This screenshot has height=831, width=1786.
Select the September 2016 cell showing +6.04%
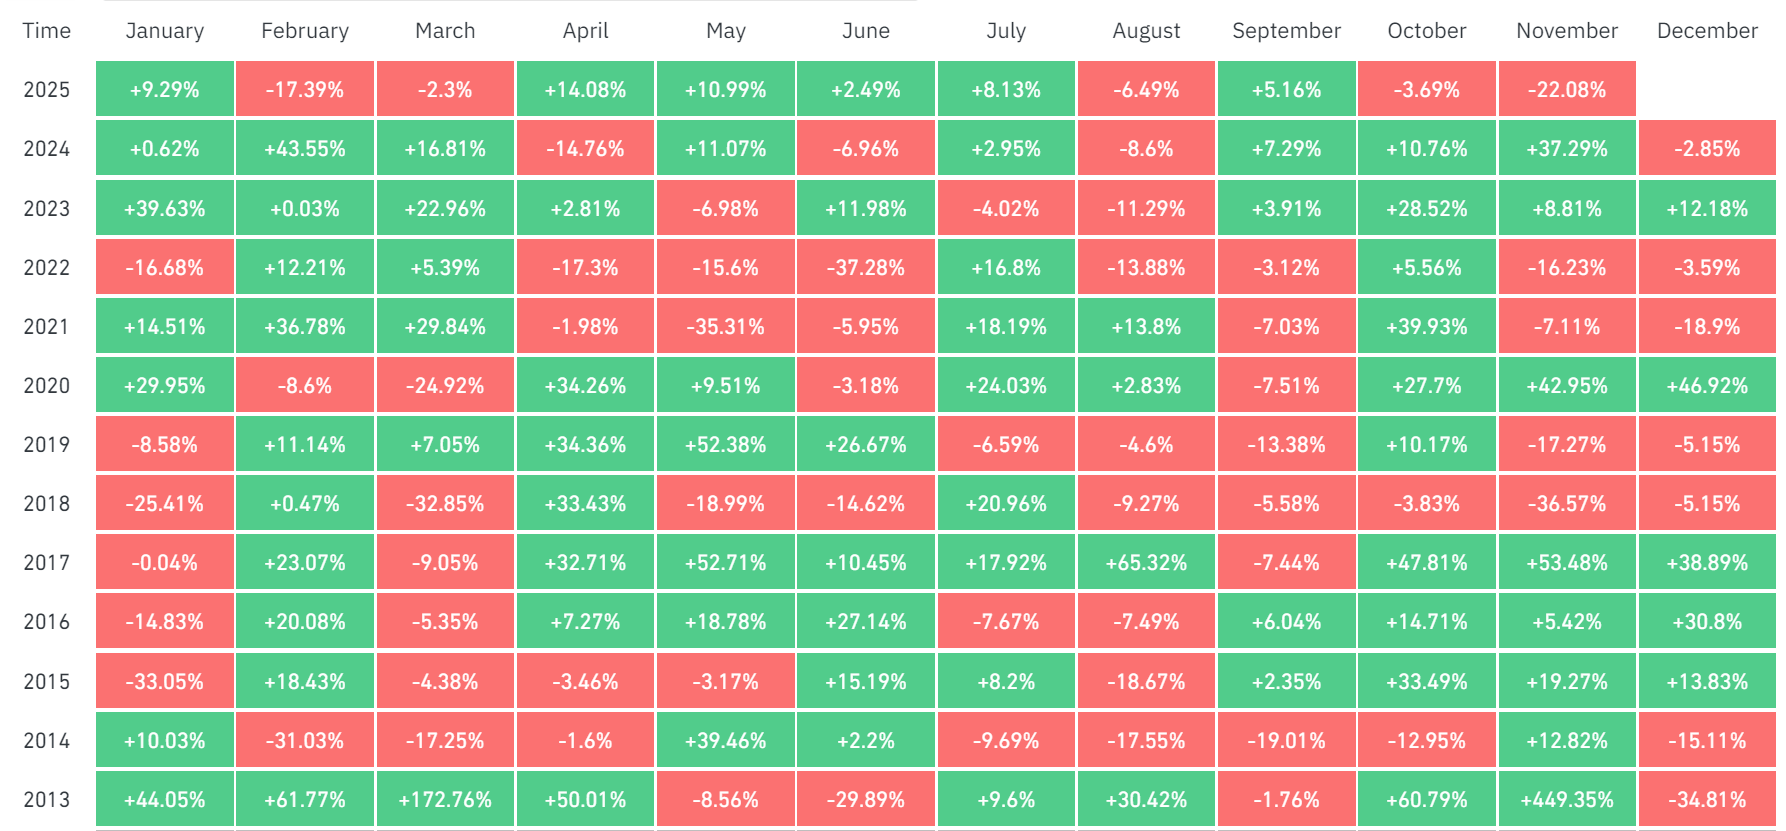1286,622
